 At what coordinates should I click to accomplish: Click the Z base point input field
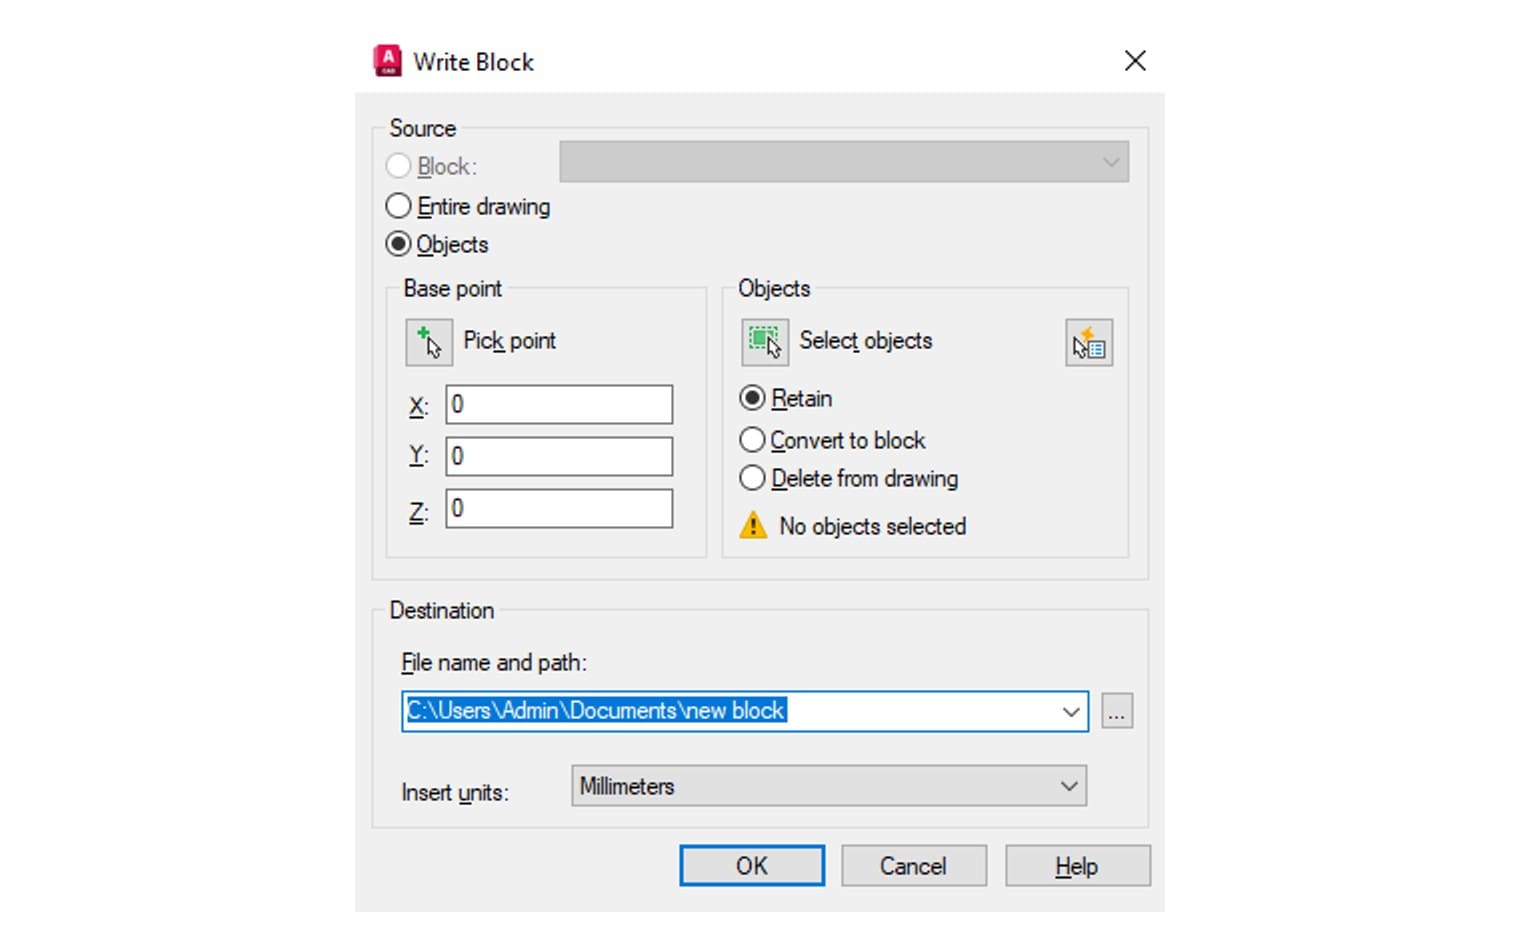coord(559,508)
